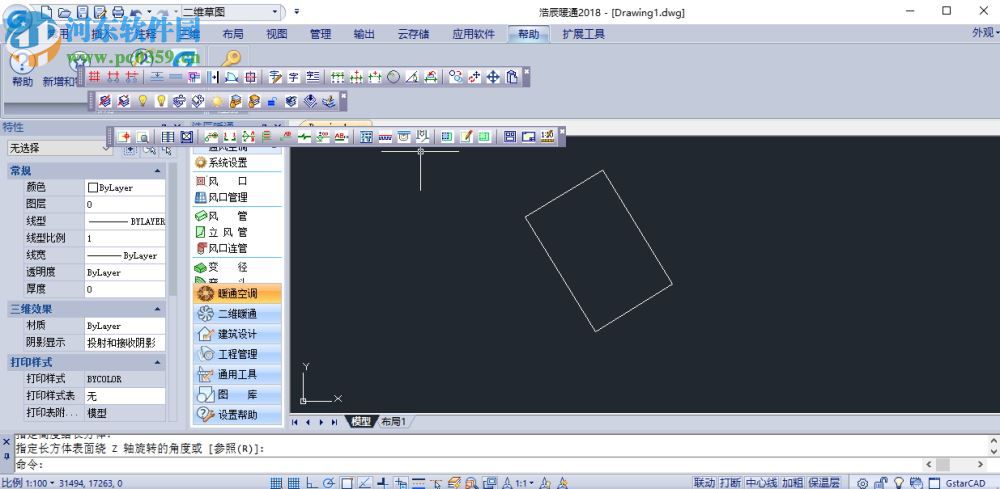
Task: Open the 比例 1:100 scale dropdown
Action: (28, 483)
